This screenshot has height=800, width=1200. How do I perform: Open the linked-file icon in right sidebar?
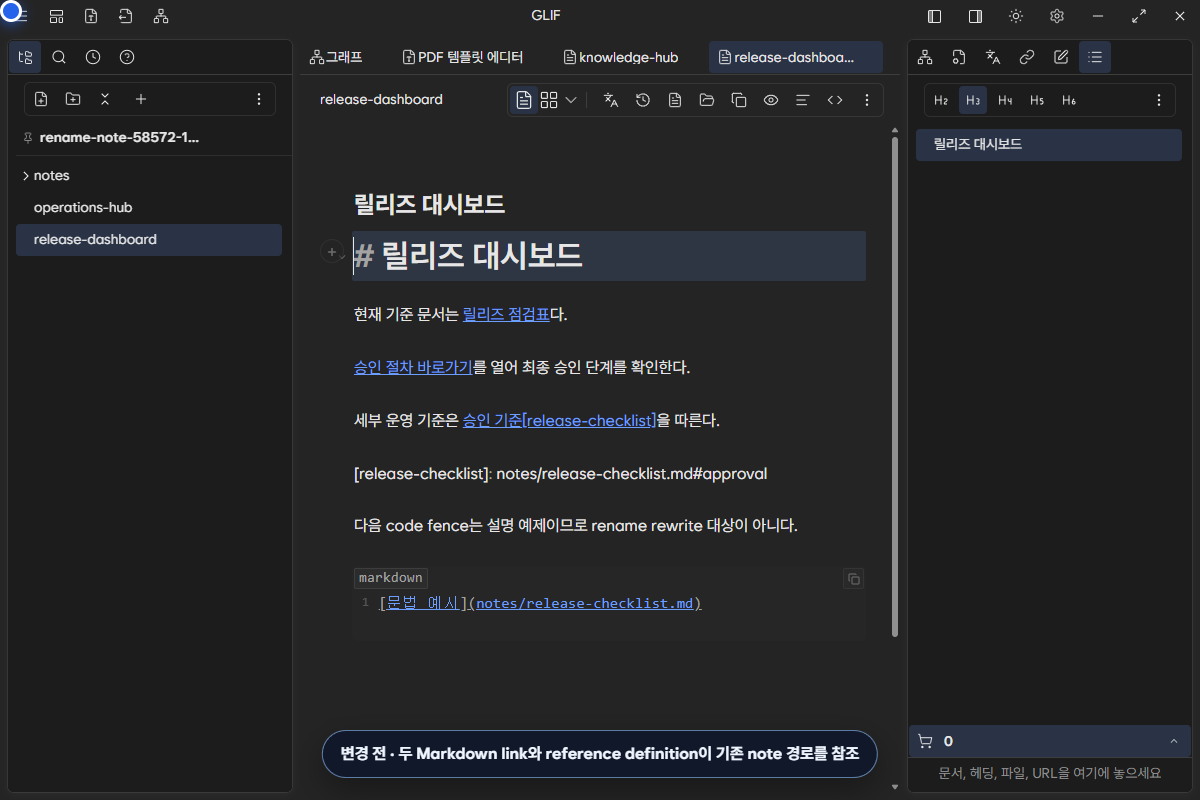(959, 57)
